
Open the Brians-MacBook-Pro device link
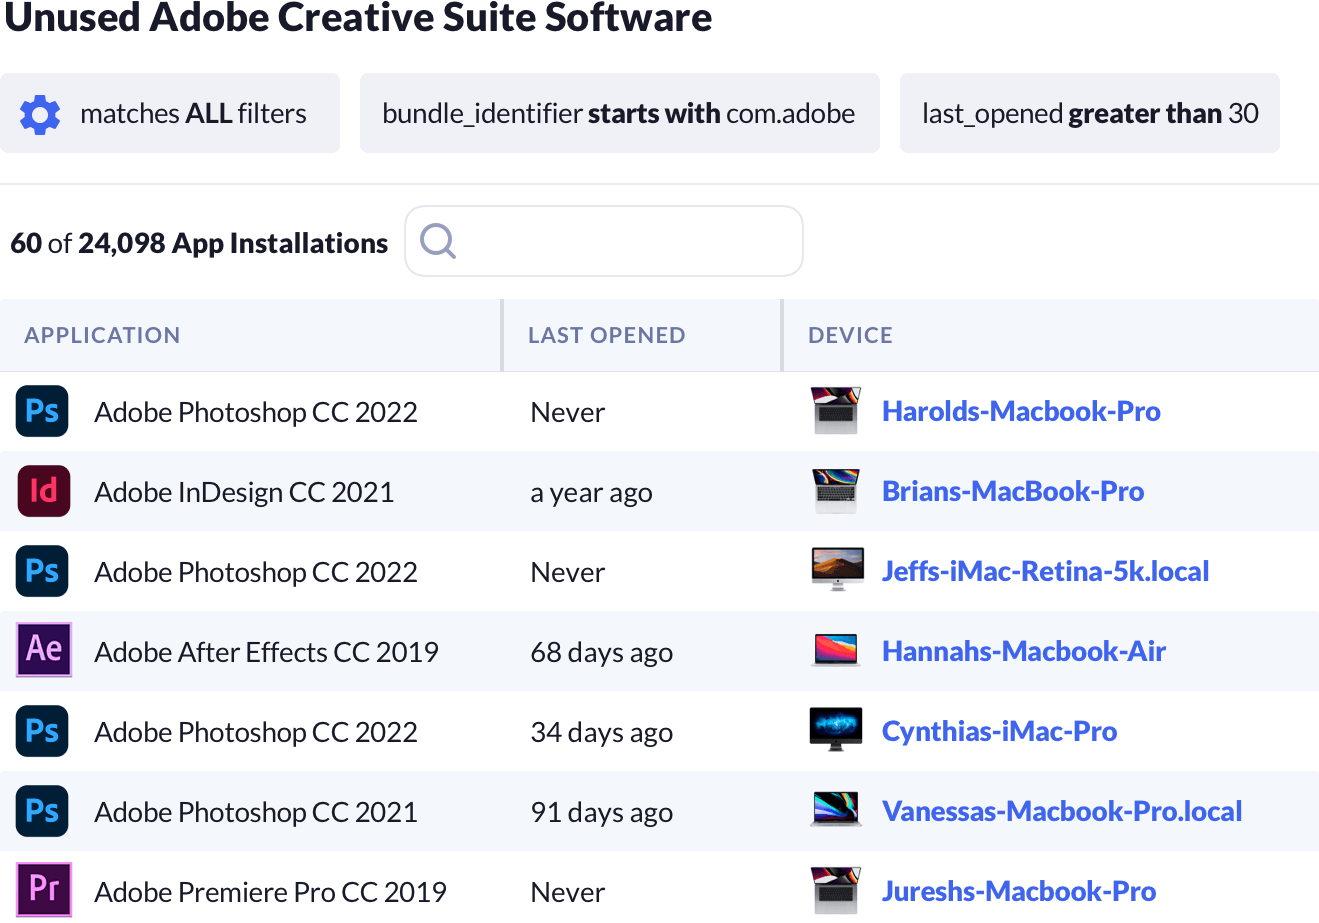pos(1012,491)
